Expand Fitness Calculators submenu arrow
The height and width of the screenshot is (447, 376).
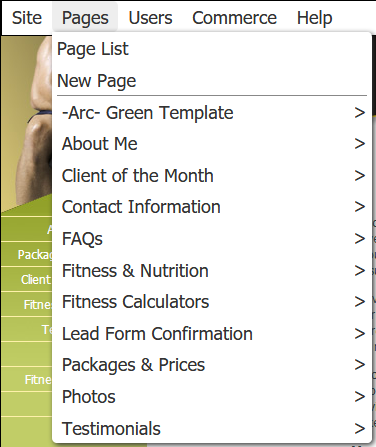(x=360, y=302)
